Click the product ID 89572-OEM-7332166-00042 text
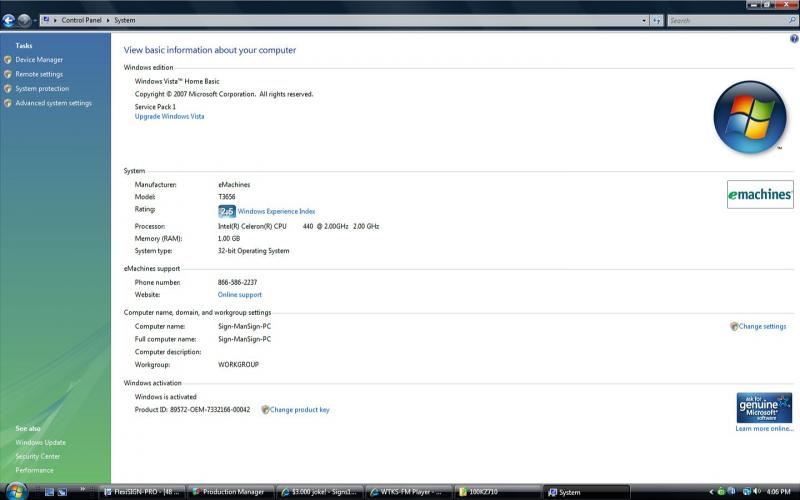The height and width of the screenshot is (500, 800). click(x=210, y=410)
